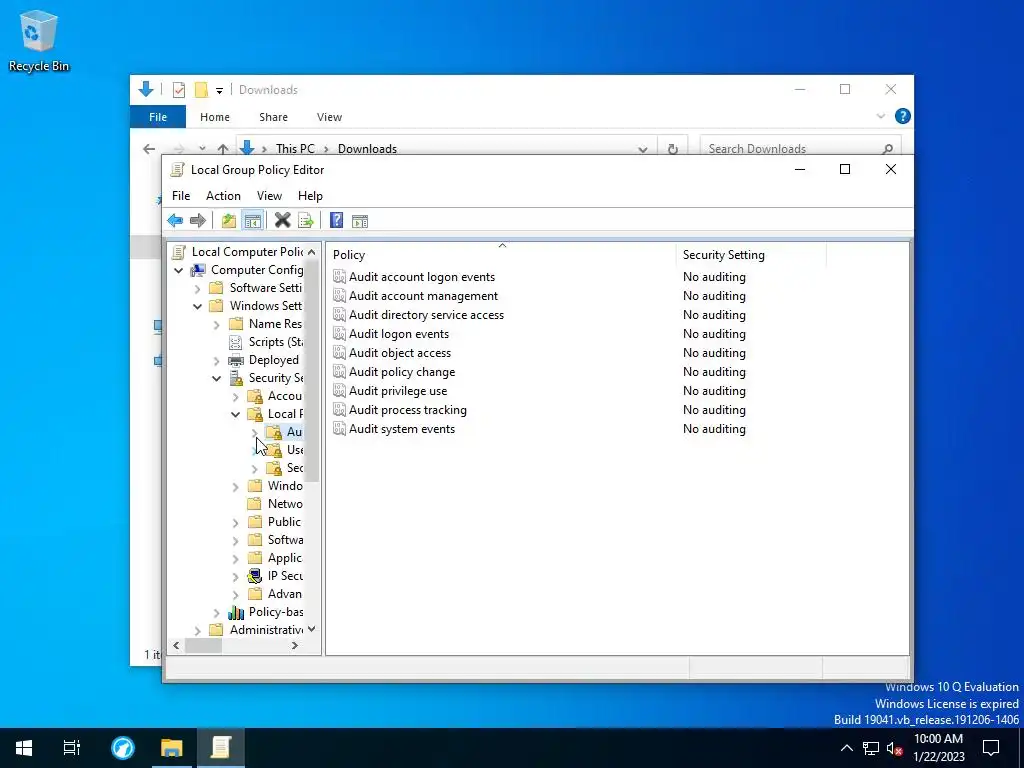The height and width of the screenshot is (768, 1024).
Task: Click the Security Settings tree node icon
Action: pos(236,378)
